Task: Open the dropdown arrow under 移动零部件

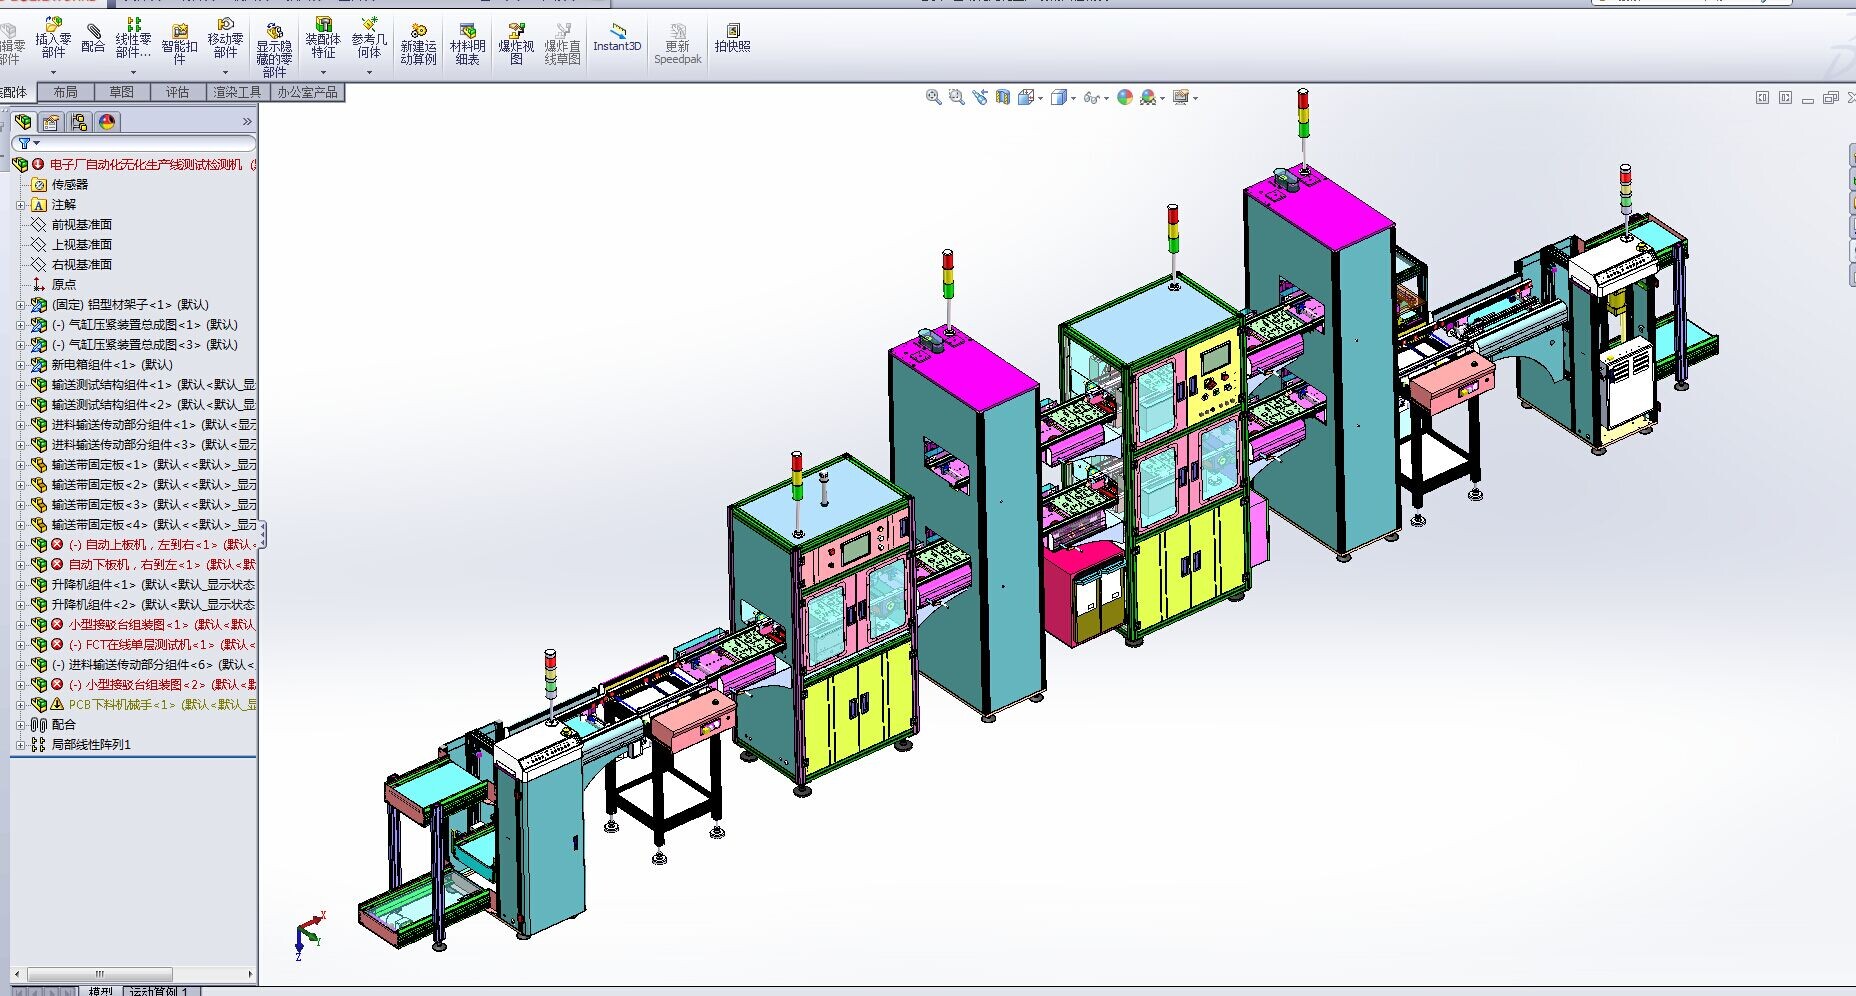Action: coord(225,72)
